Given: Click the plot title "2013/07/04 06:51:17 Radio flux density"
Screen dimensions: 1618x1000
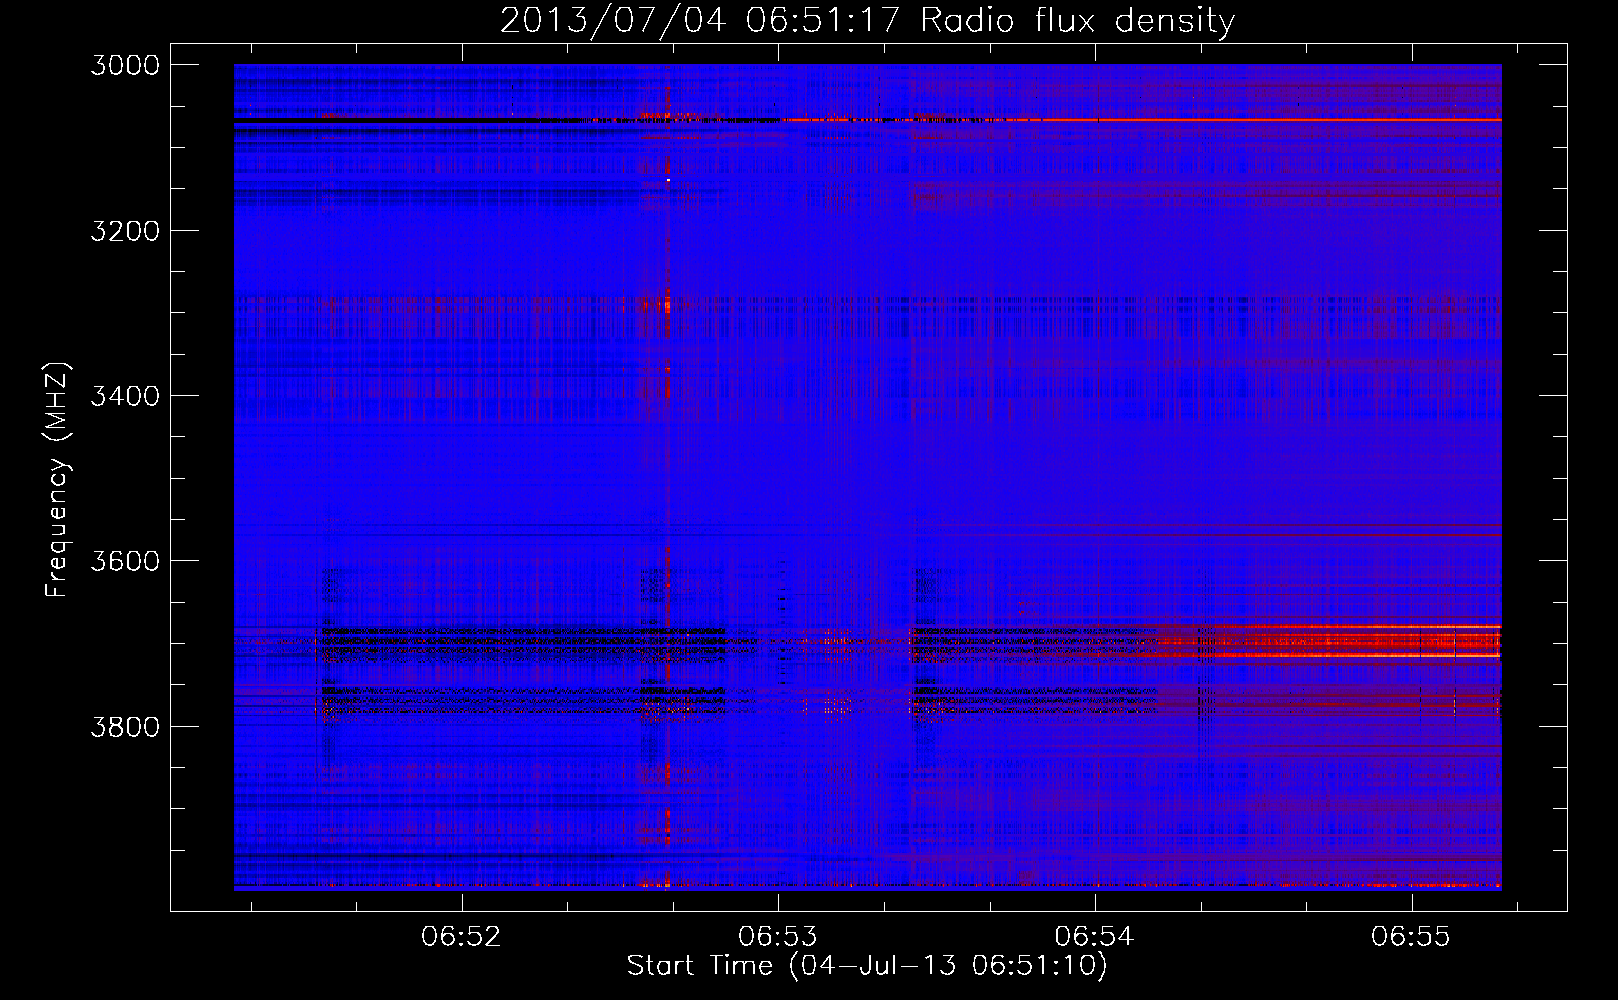Looking at the screenshot, I should pos(868,20).
